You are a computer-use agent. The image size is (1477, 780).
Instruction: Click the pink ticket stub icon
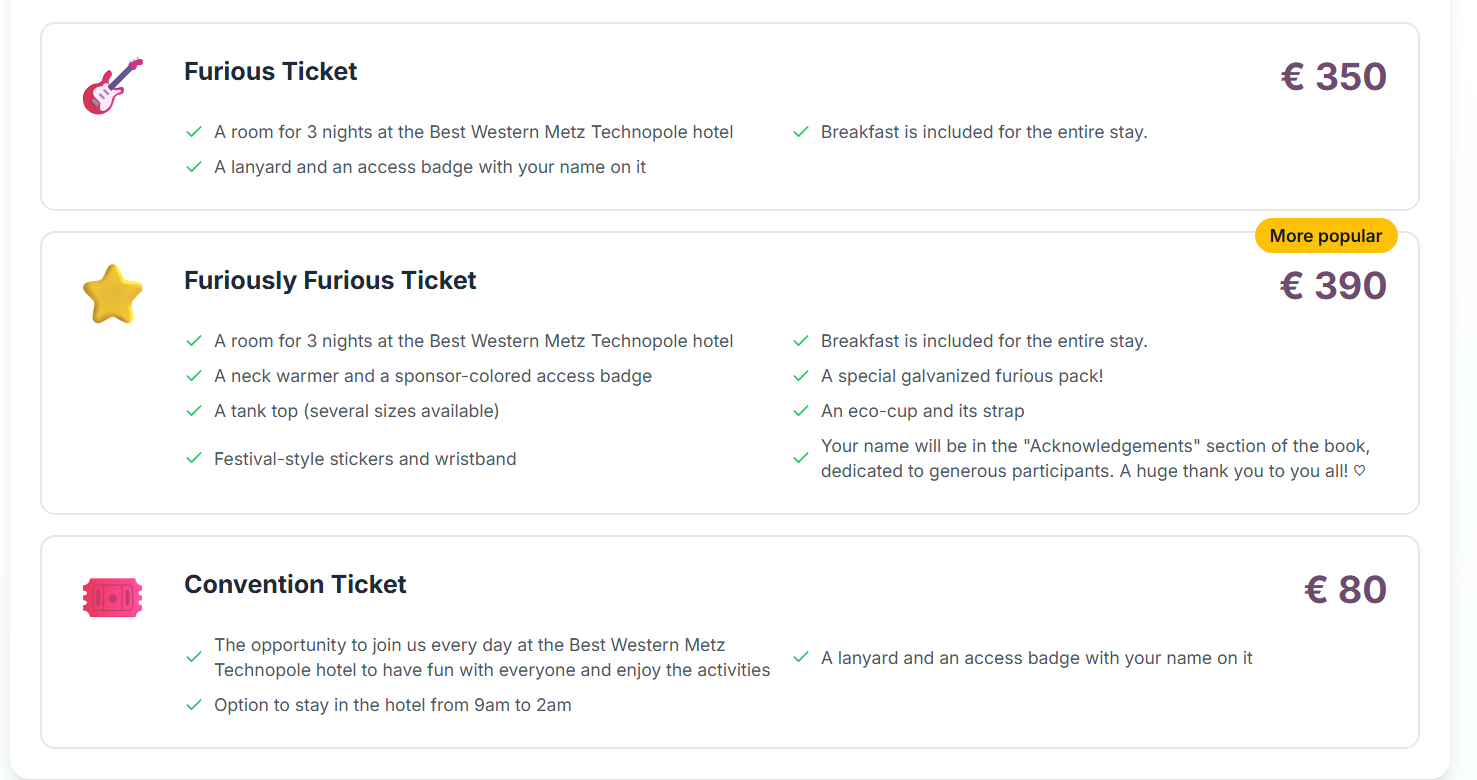point(112,597)
